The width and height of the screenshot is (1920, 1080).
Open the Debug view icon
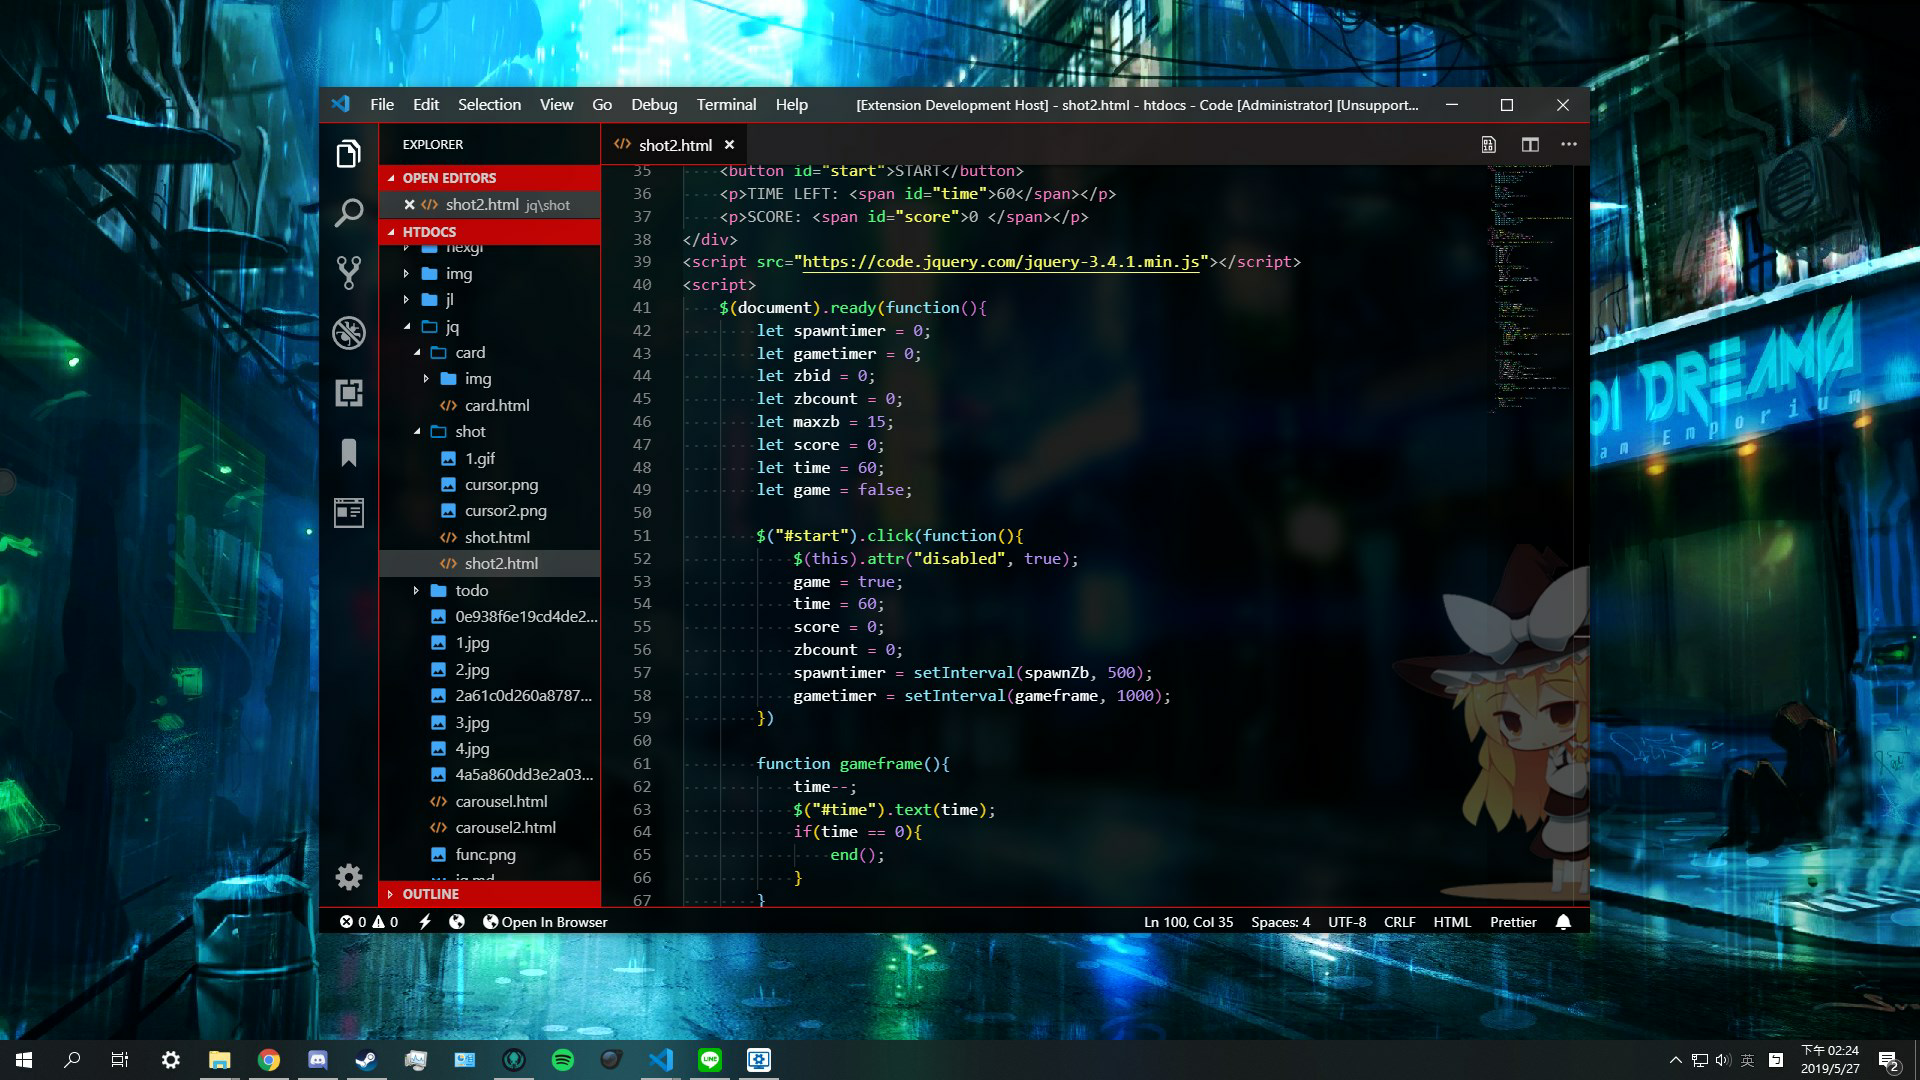pyautogui.click(x=348, y=332)
